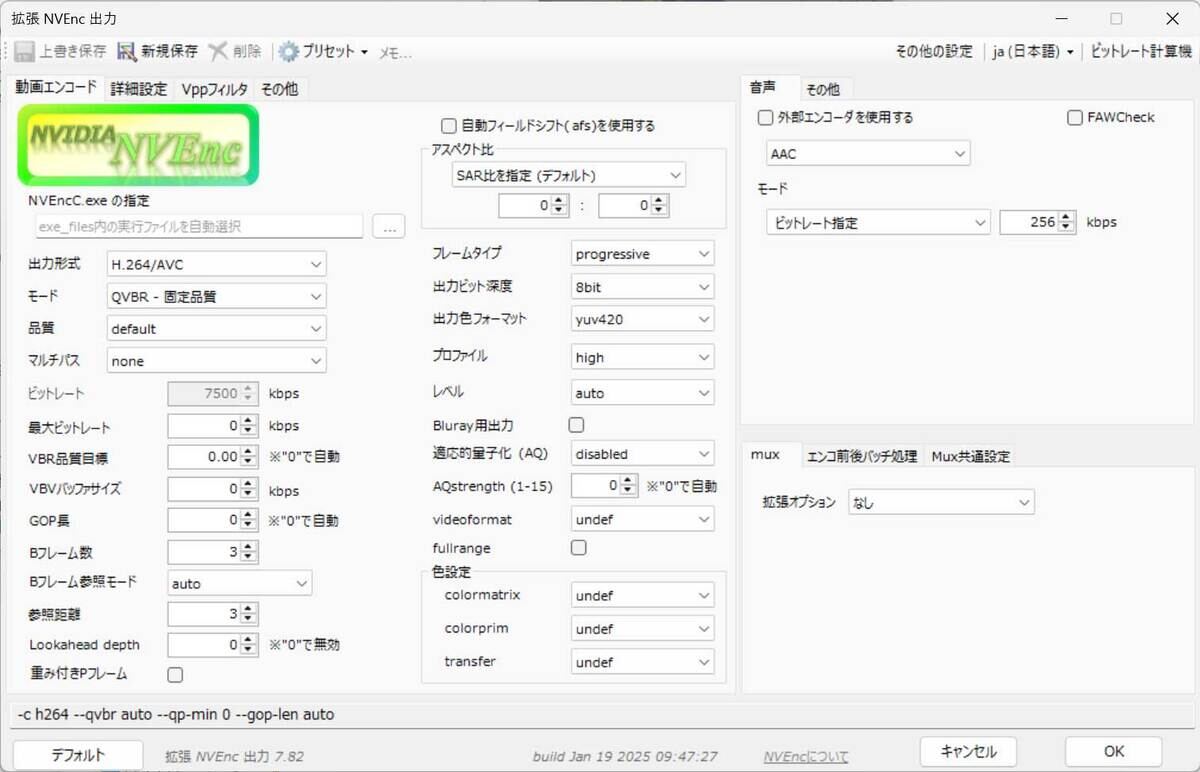Open the videoformat undef dropdown

click(x=642, y=520)
